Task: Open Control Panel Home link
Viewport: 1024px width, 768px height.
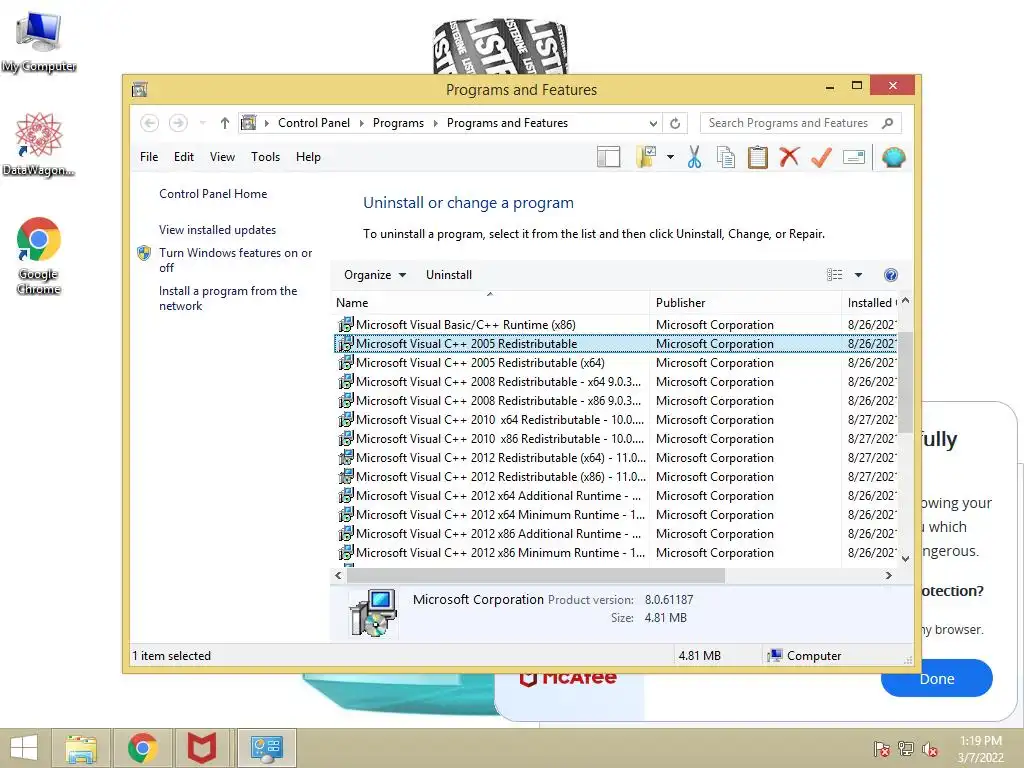Action: tap(213, 194)
